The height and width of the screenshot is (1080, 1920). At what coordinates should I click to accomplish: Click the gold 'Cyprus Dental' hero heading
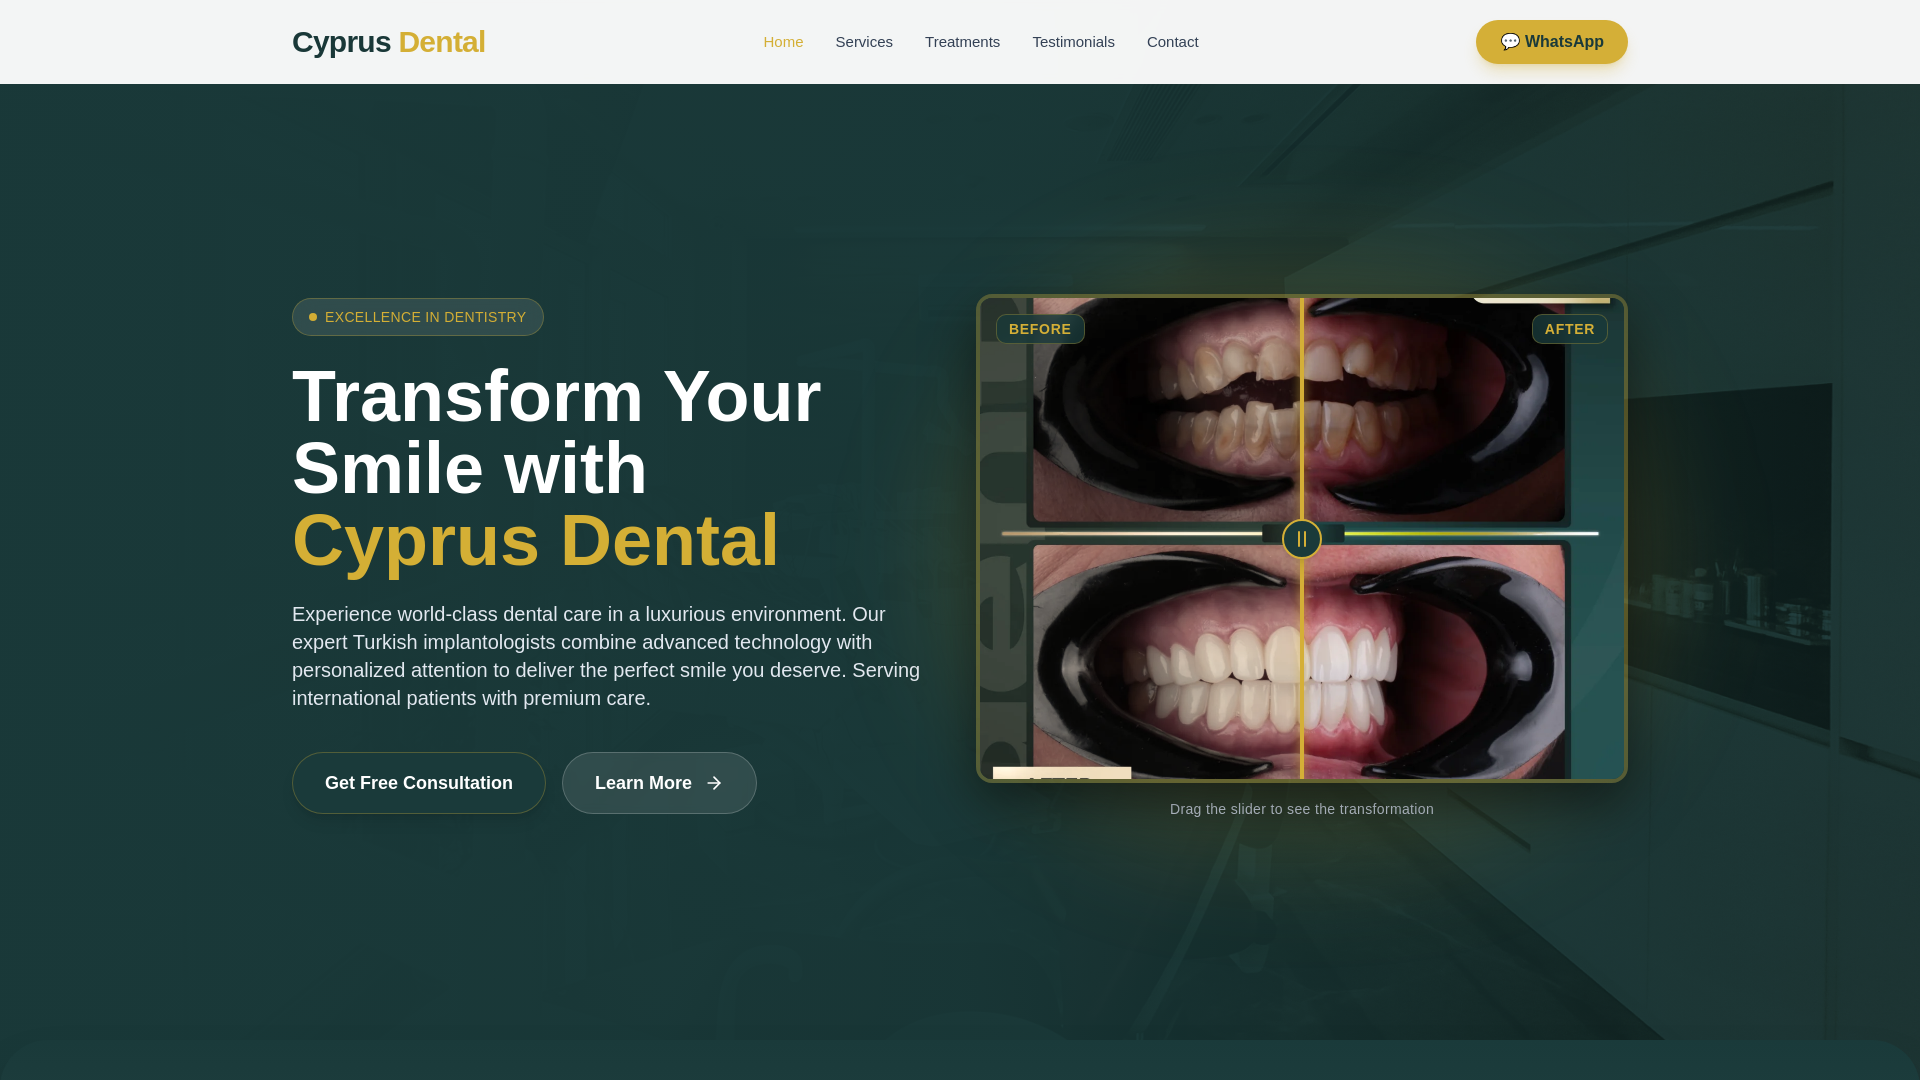[x=535, y=540]
